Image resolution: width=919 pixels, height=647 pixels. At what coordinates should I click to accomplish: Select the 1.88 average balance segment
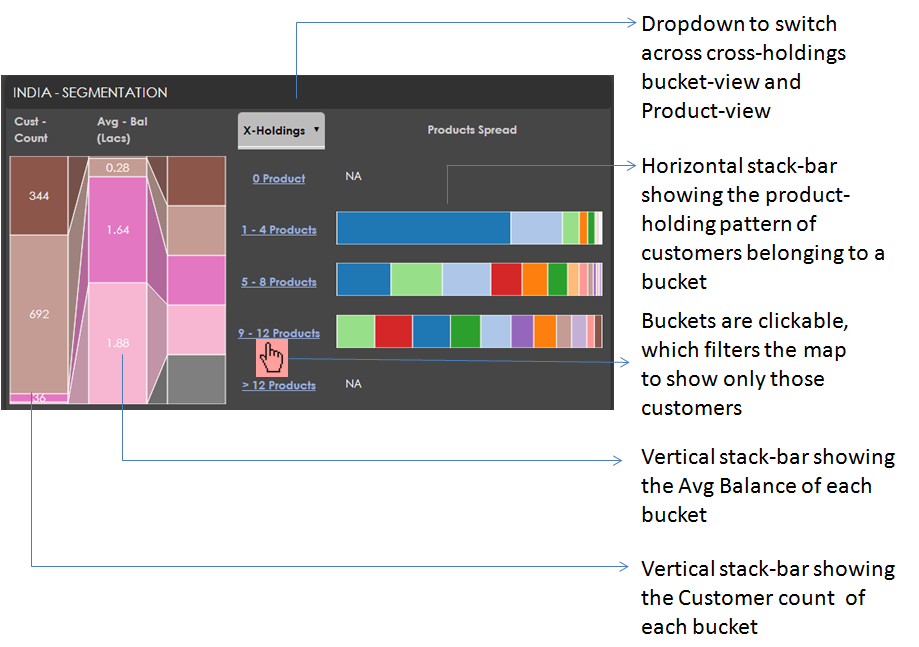click(118, 343)
